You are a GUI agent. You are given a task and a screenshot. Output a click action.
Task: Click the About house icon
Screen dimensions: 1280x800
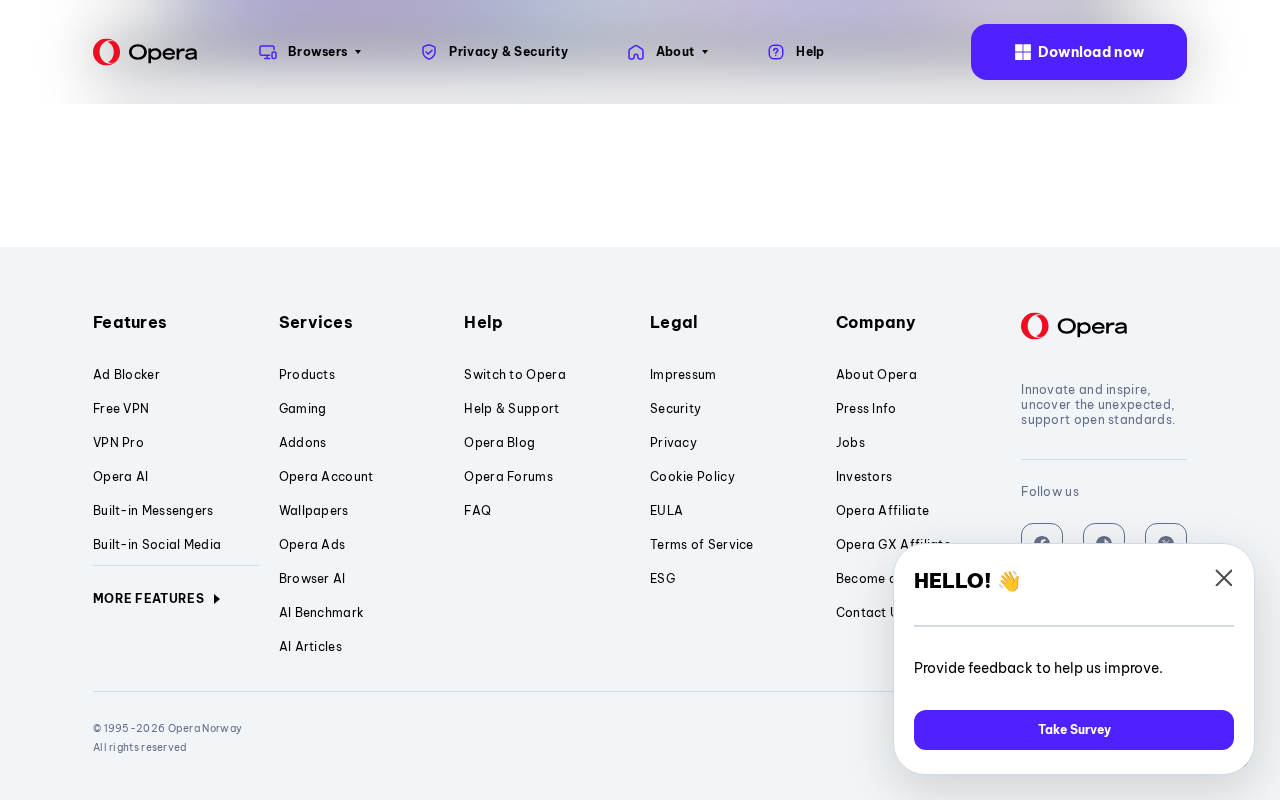[x=636, y=52]
